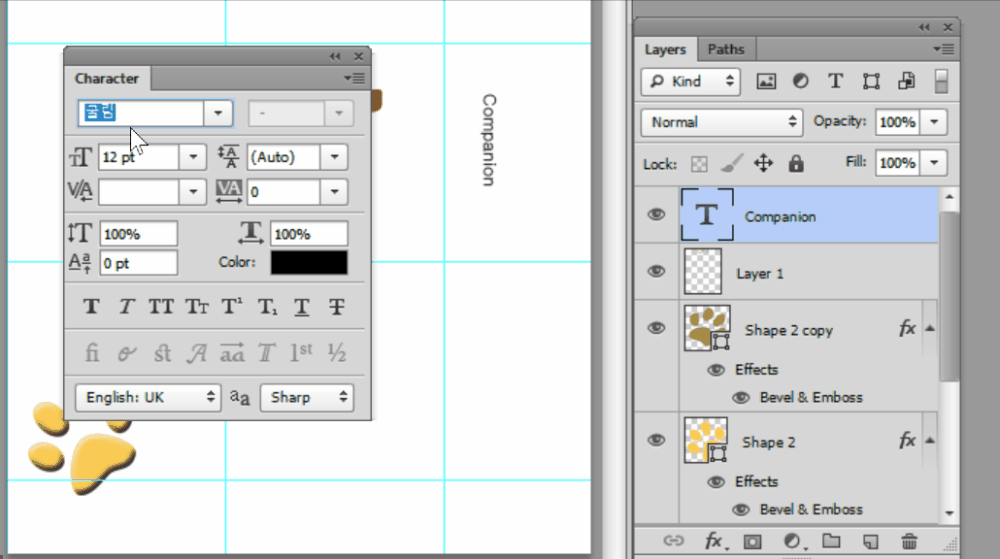Lock image pixels with brush icon

click(732, 164)
